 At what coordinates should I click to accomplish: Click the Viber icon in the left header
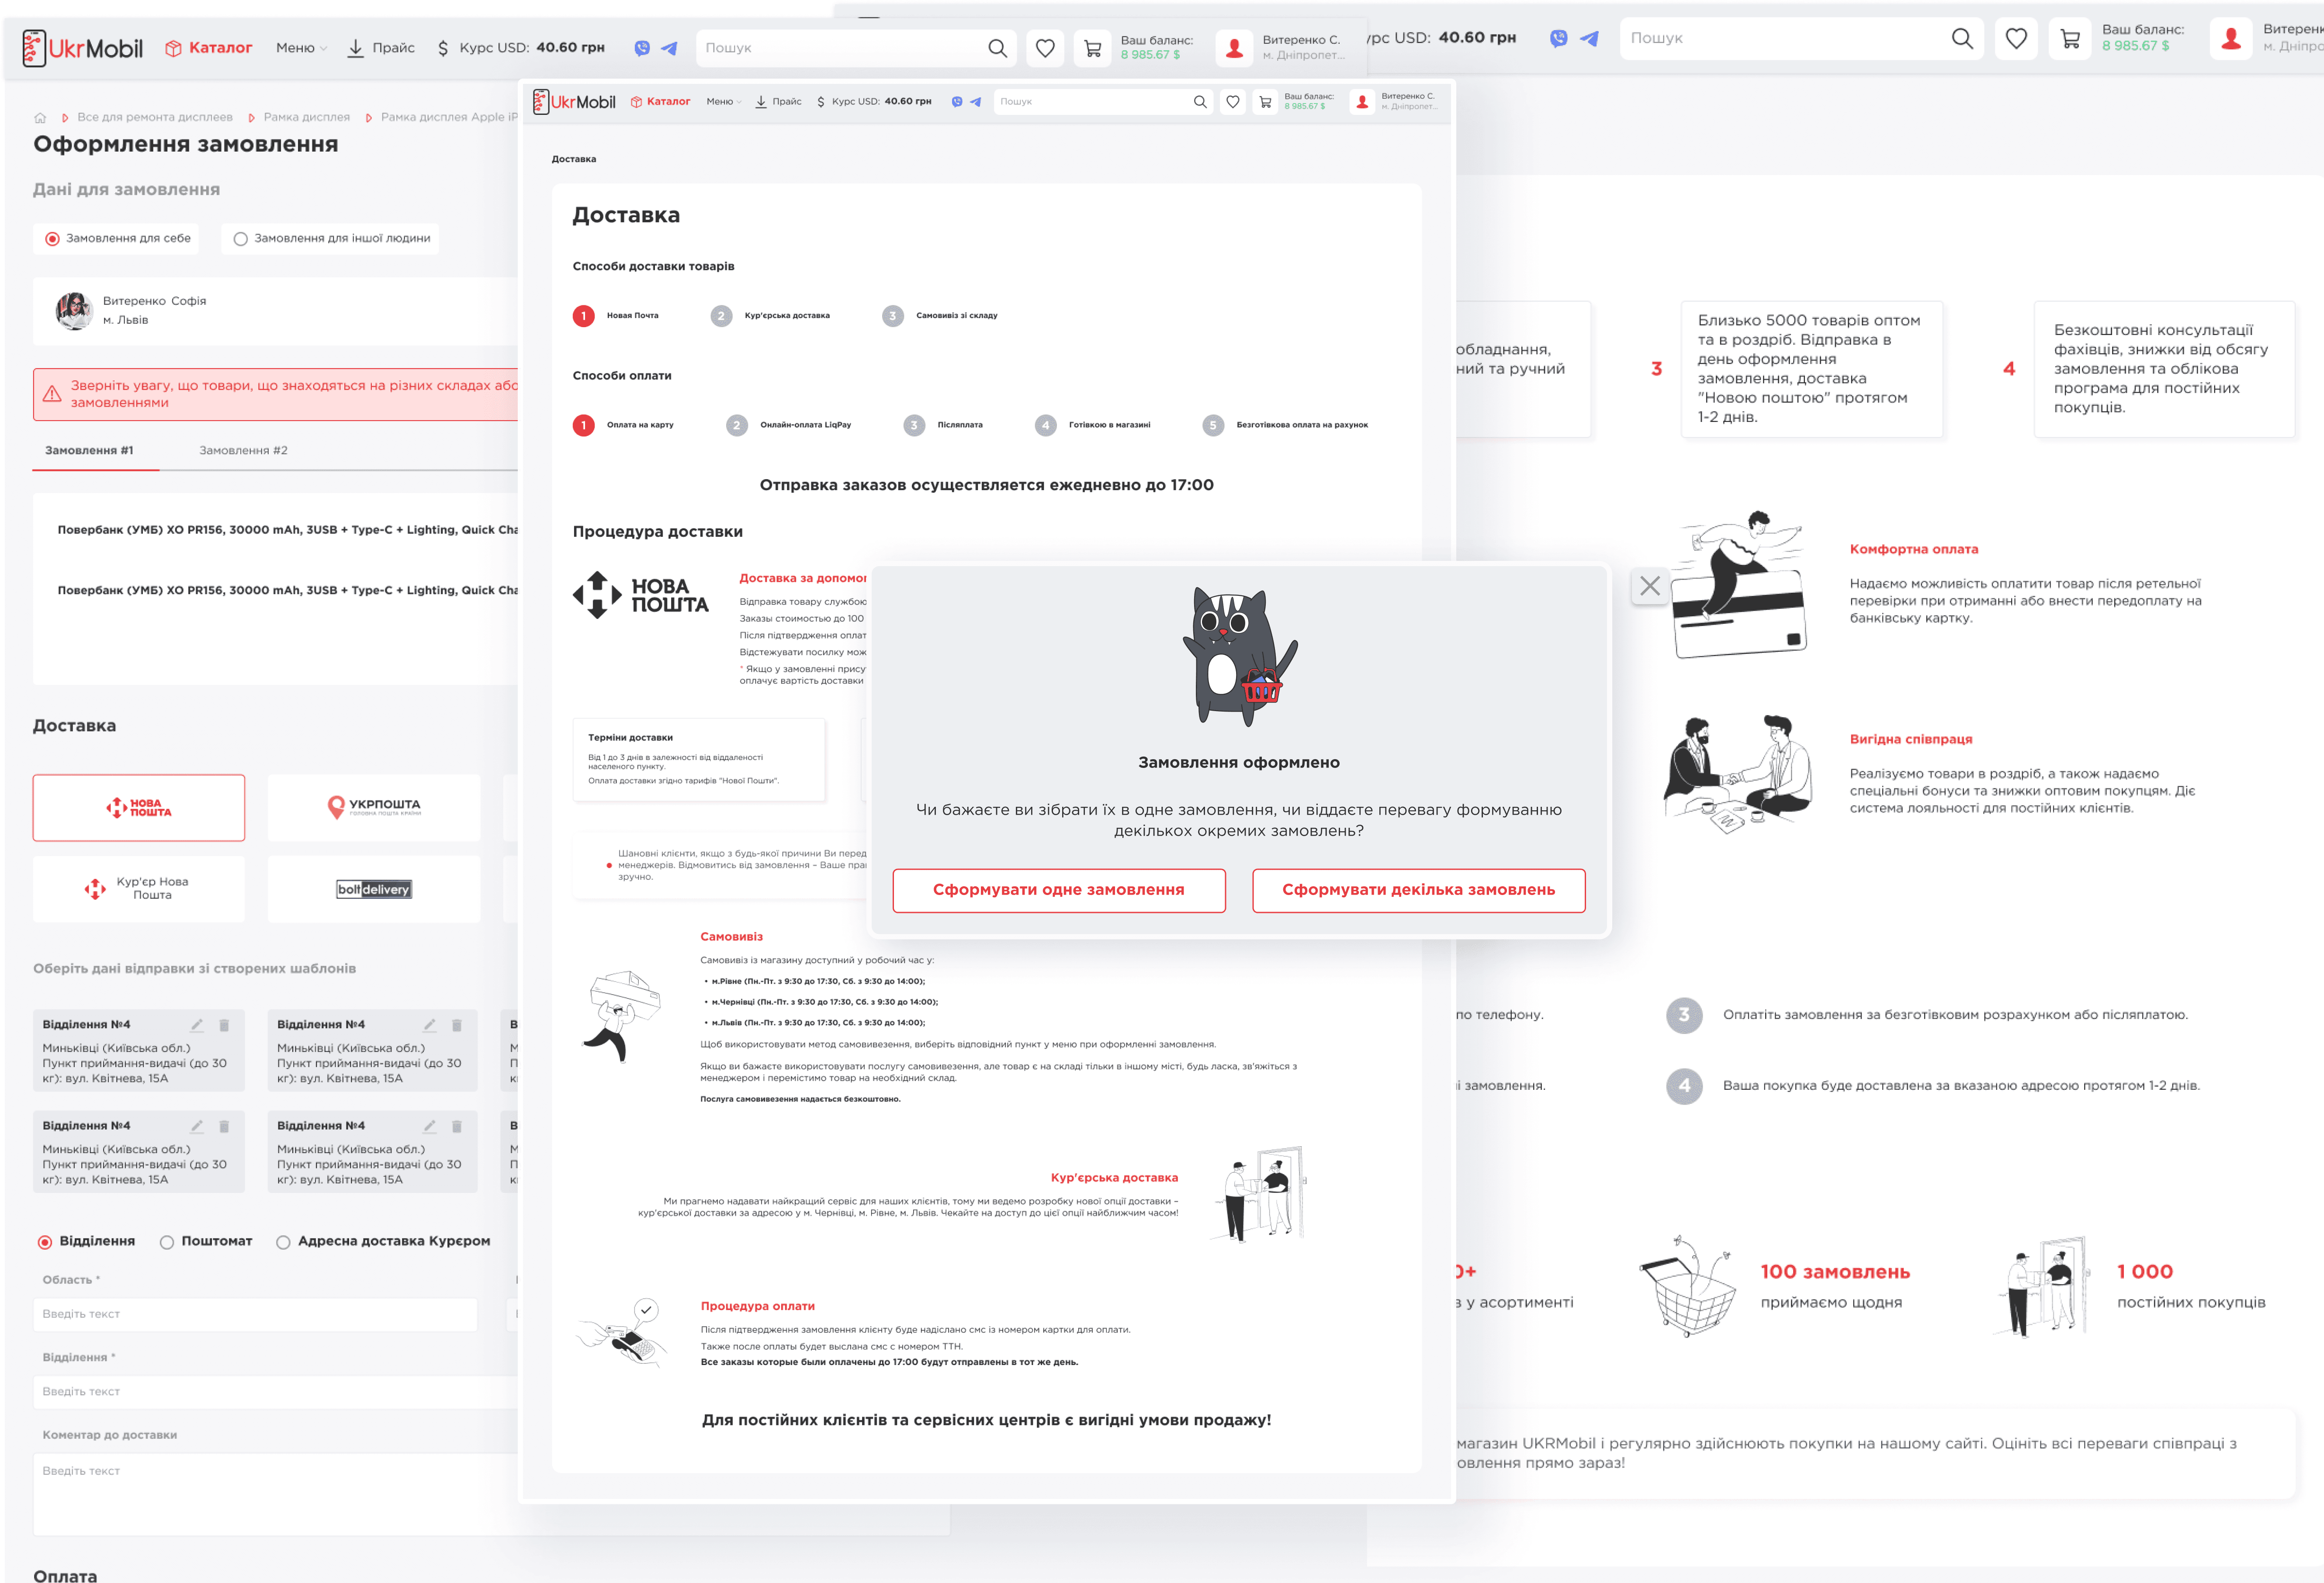click(x=642, y=48)
